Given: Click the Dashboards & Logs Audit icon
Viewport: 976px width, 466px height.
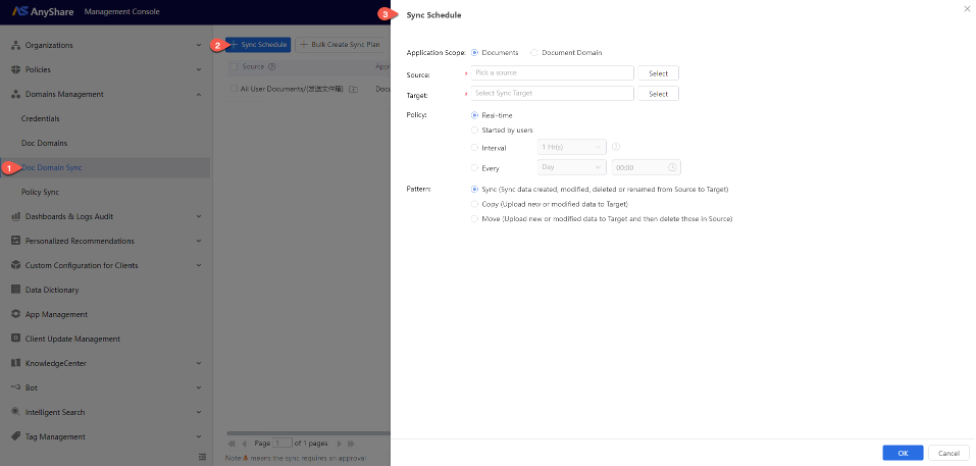Looking at the screenshot, I should (16, 217).
